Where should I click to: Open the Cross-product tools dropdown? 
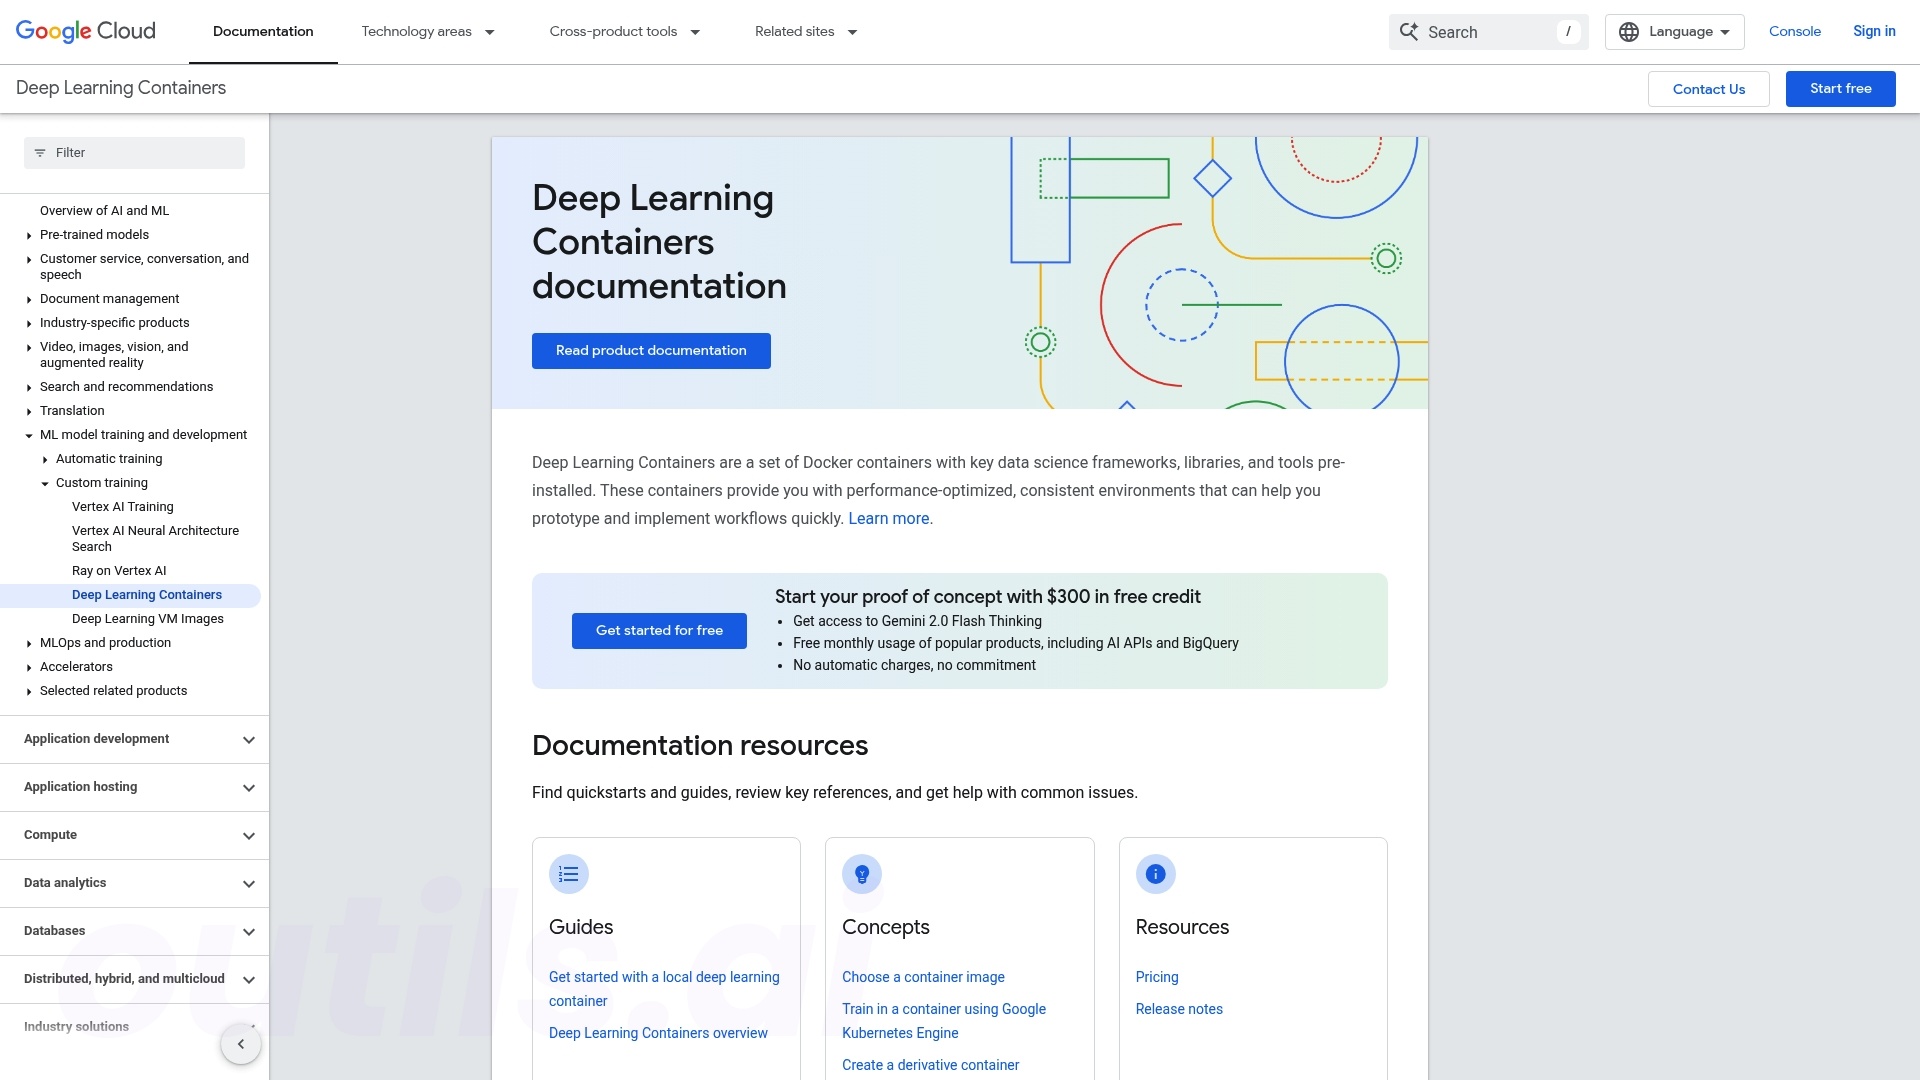coord(625,32)
